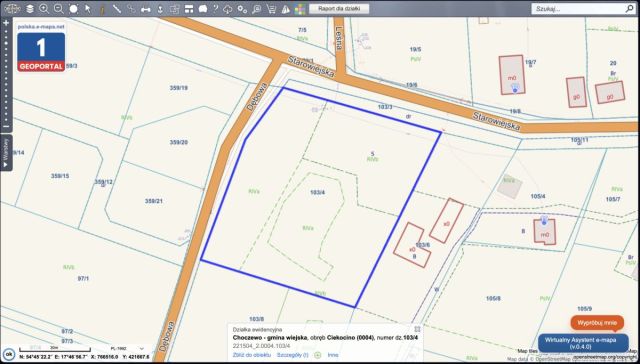The width and height of the screenshot is (640, 364).
Task: Click the parcel label 103/4
Action: (x=318, y=192)
